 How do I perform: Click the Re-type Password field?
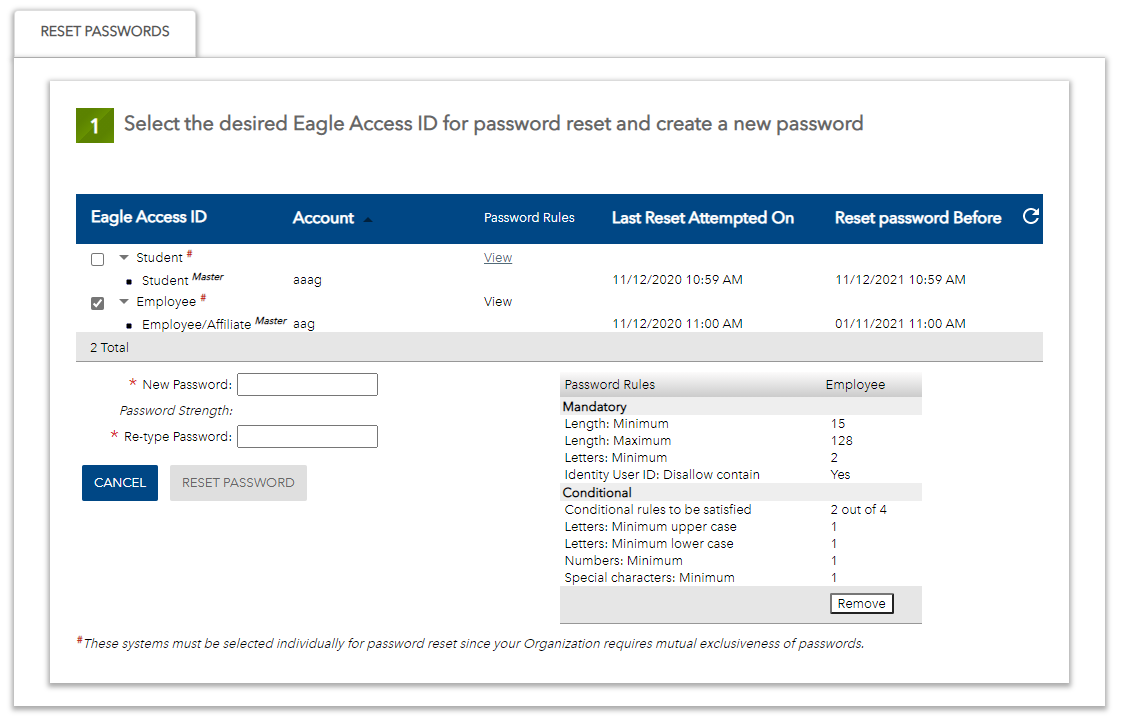[x=307, y=436]
